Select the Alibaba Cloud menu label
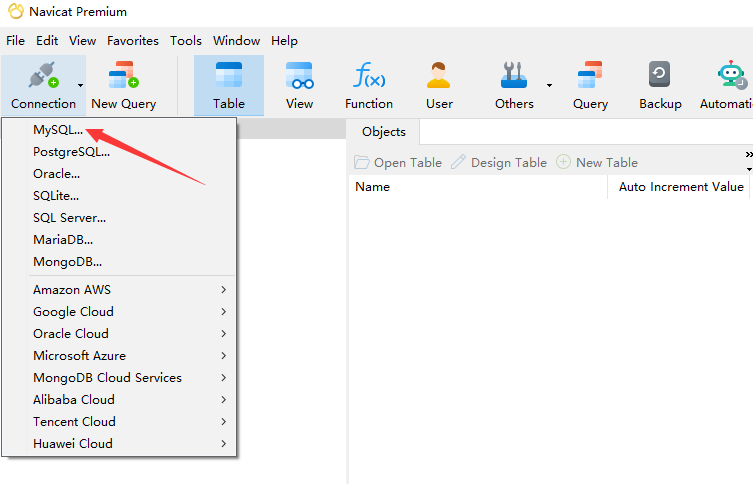This screenshot has height=484, width=753. coord(73,399)
